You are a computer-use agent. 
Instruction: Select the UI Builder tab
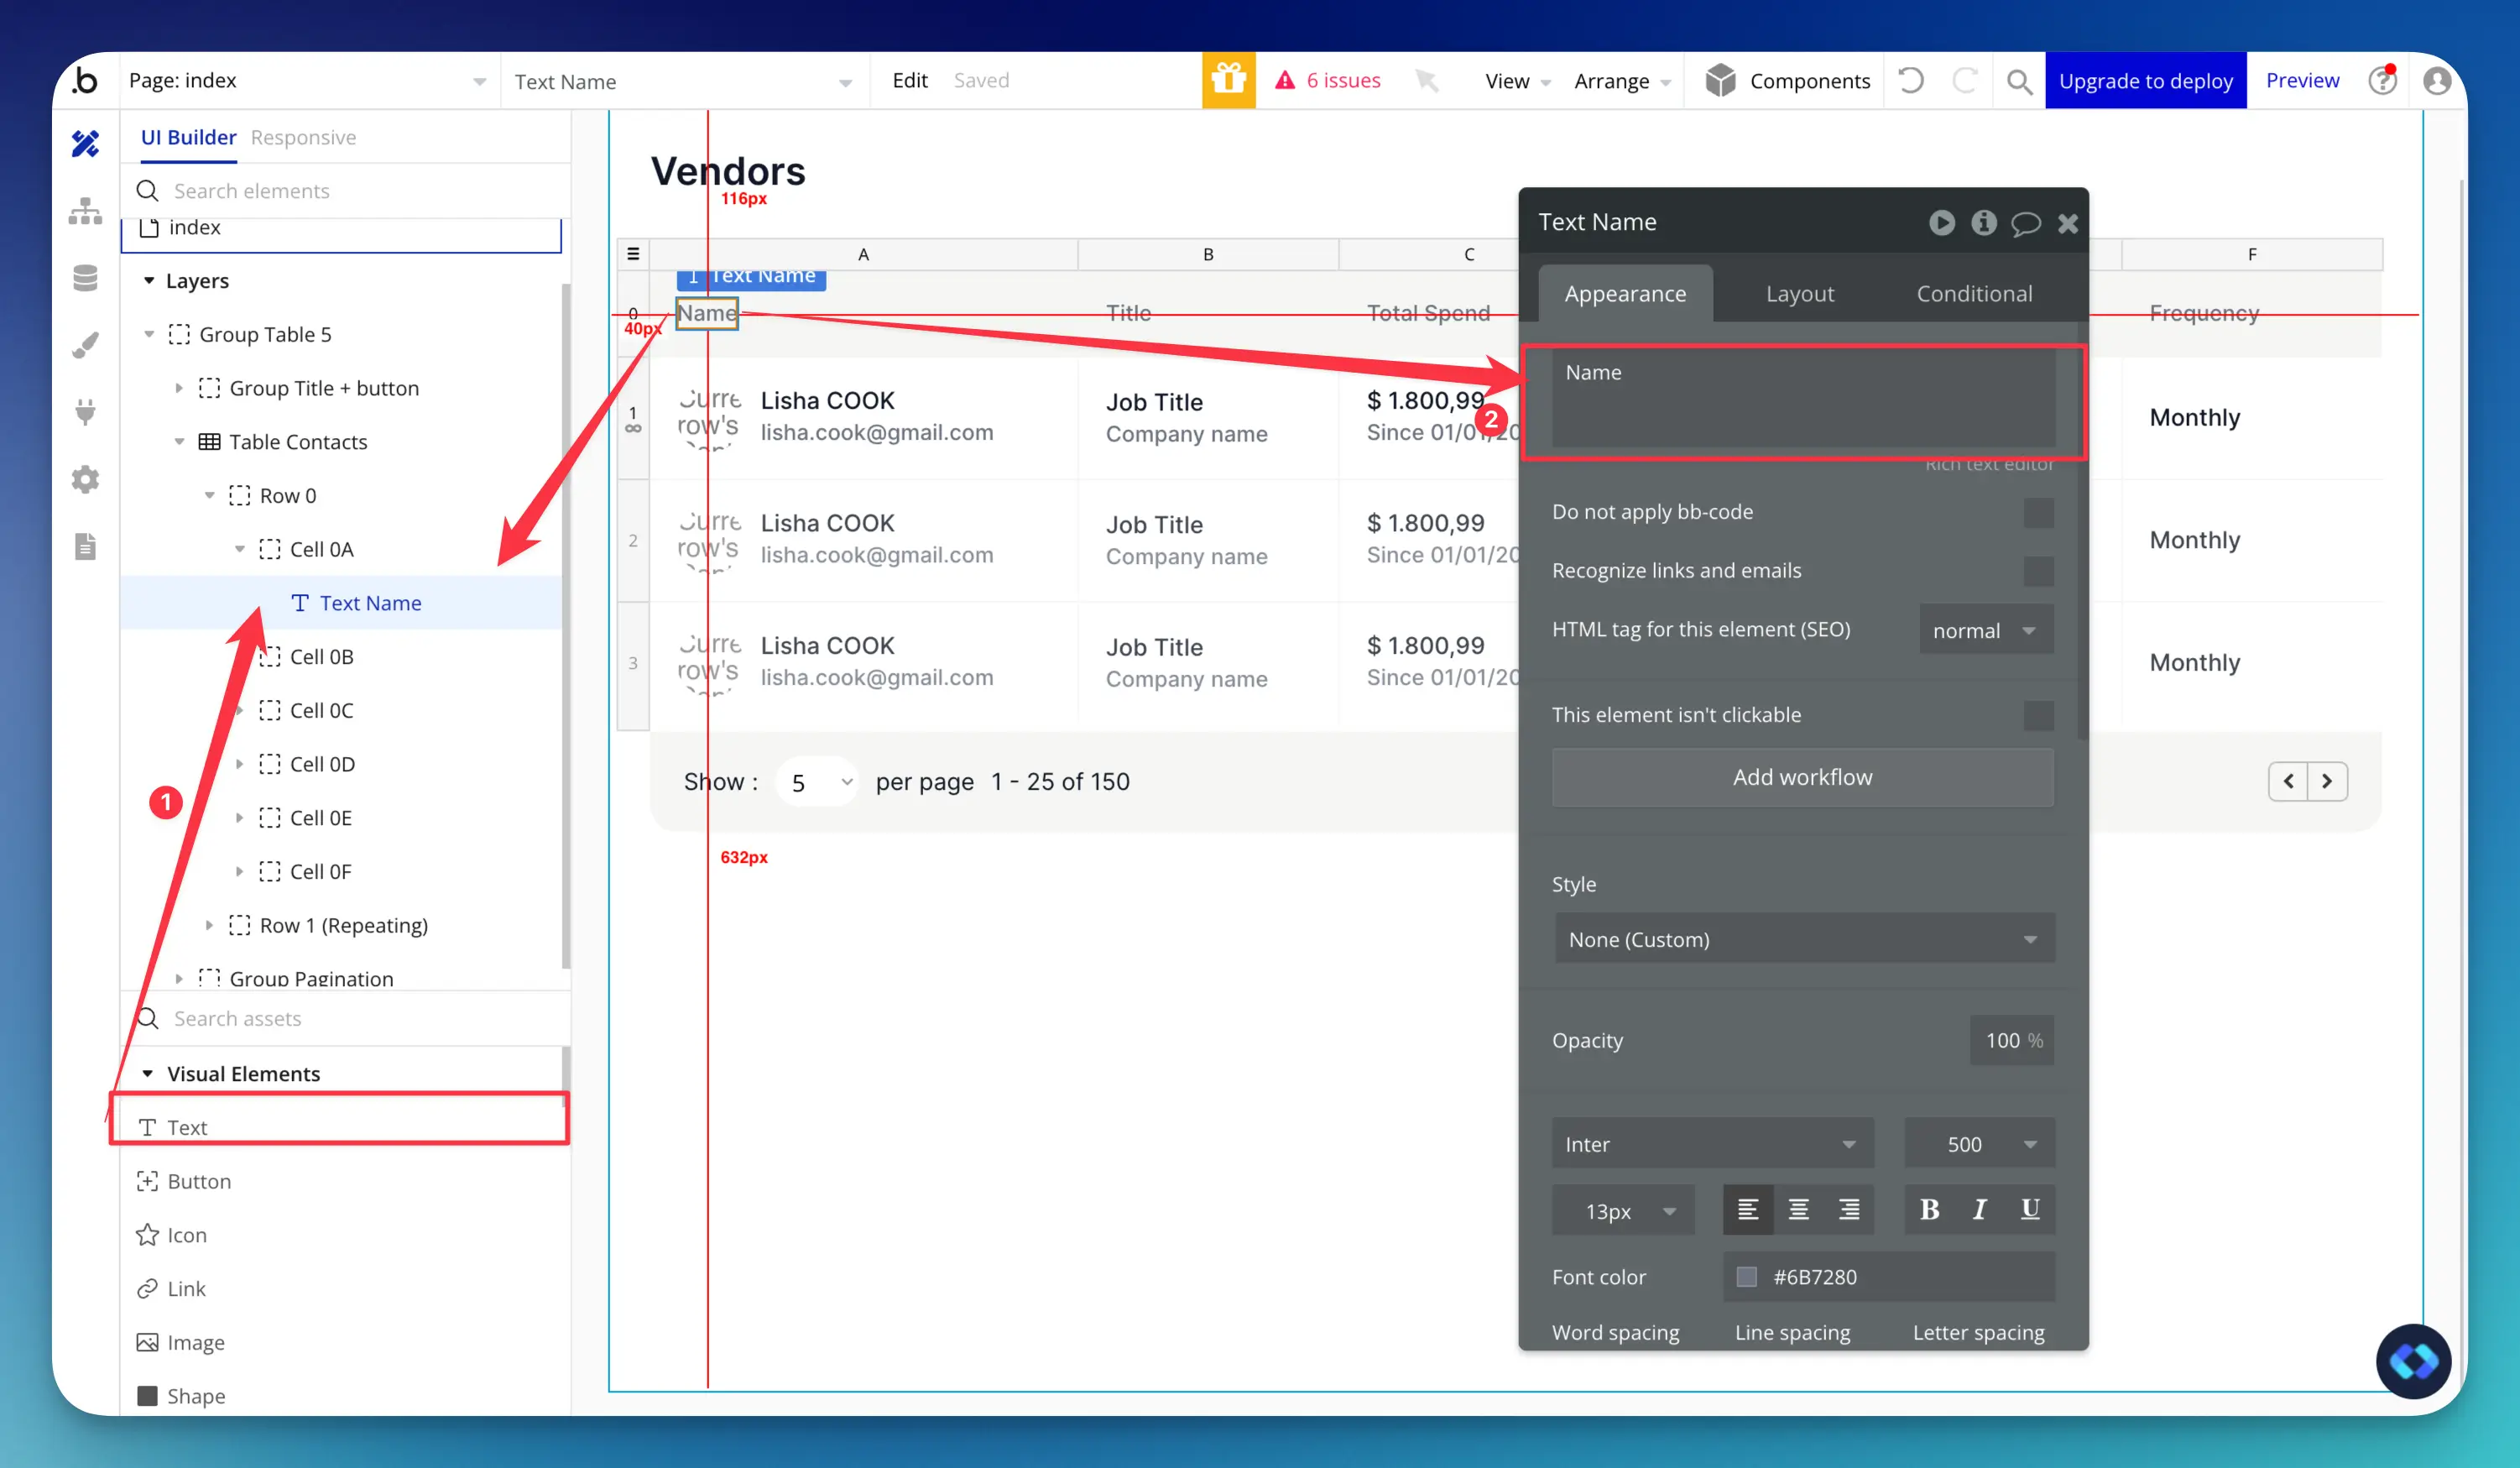click(188, 137)
